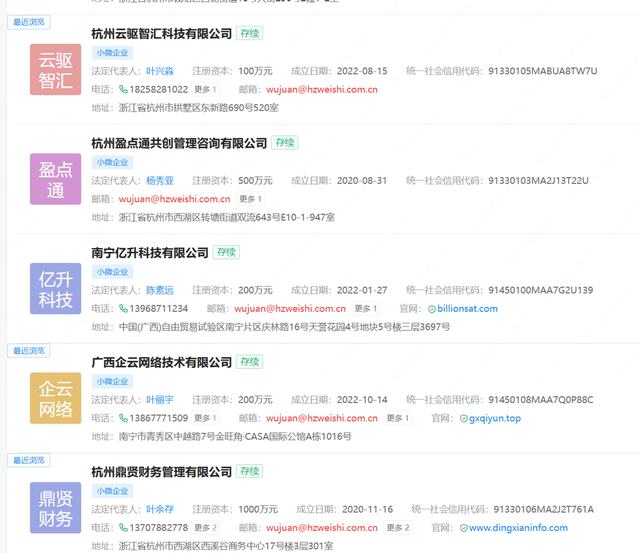Open 南宁亿升科技有限公司 company page
Screen dimensions: 640x553
(x=150, y=253)
